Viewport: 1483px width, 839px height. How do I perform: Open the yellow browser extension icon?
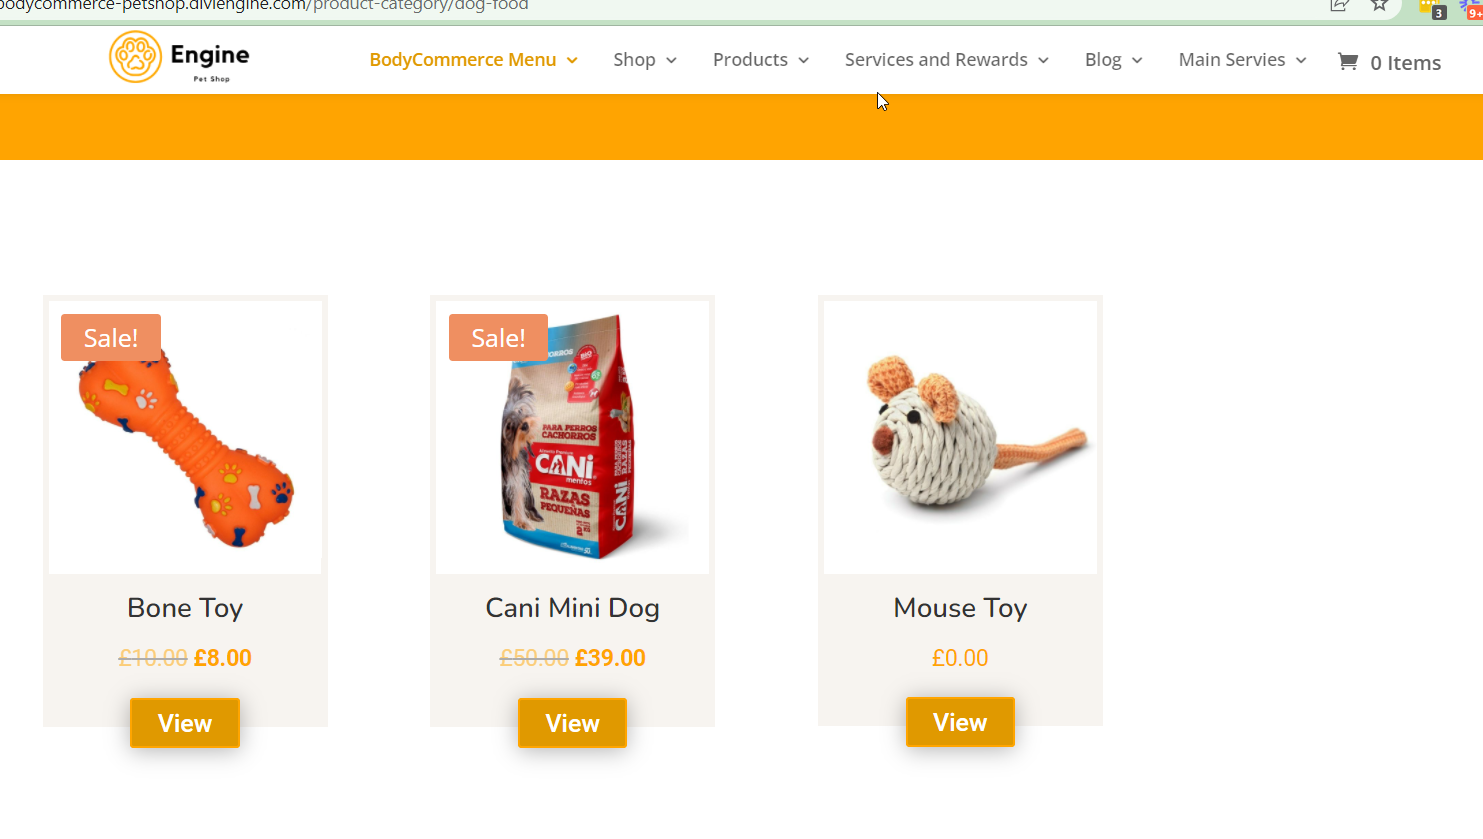[1432, 8]
